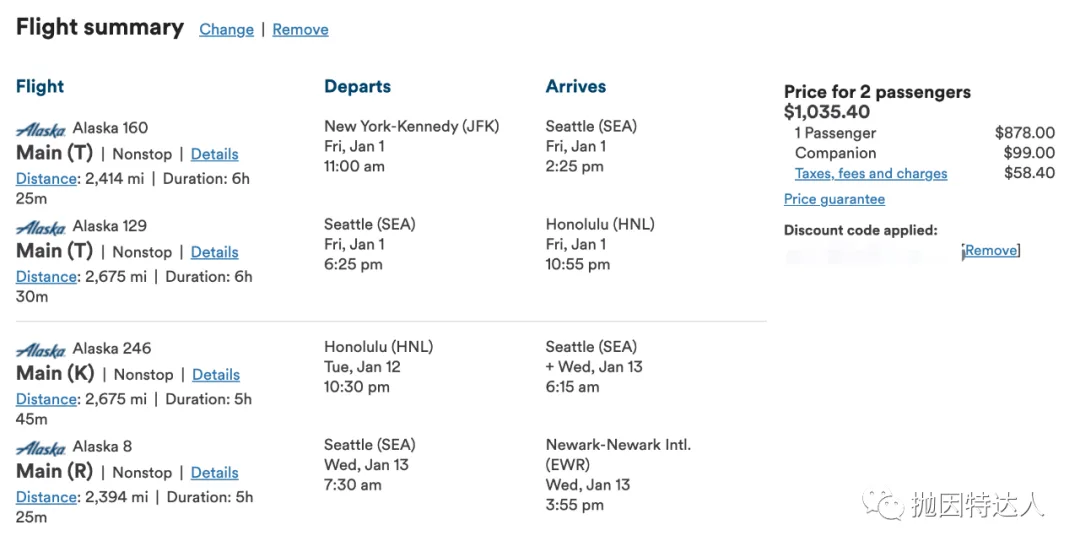Show Details for Alaska flight 8
This screenshot has height=552, width=1080.
[214, 473]
